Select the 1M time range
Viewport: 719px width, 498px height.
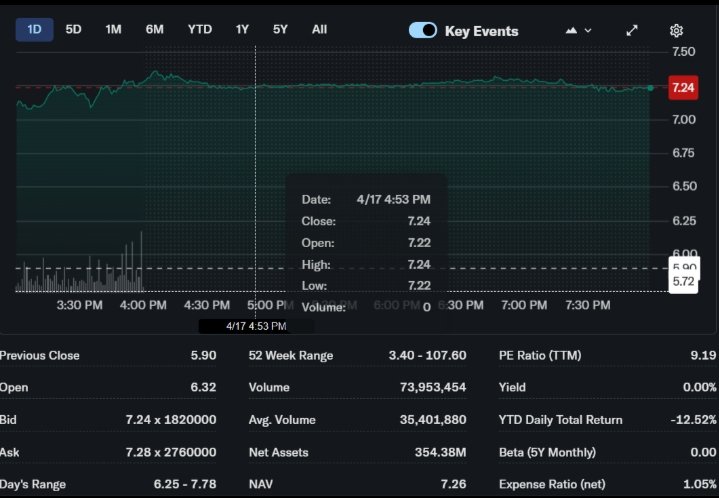(x=113, y=29)
